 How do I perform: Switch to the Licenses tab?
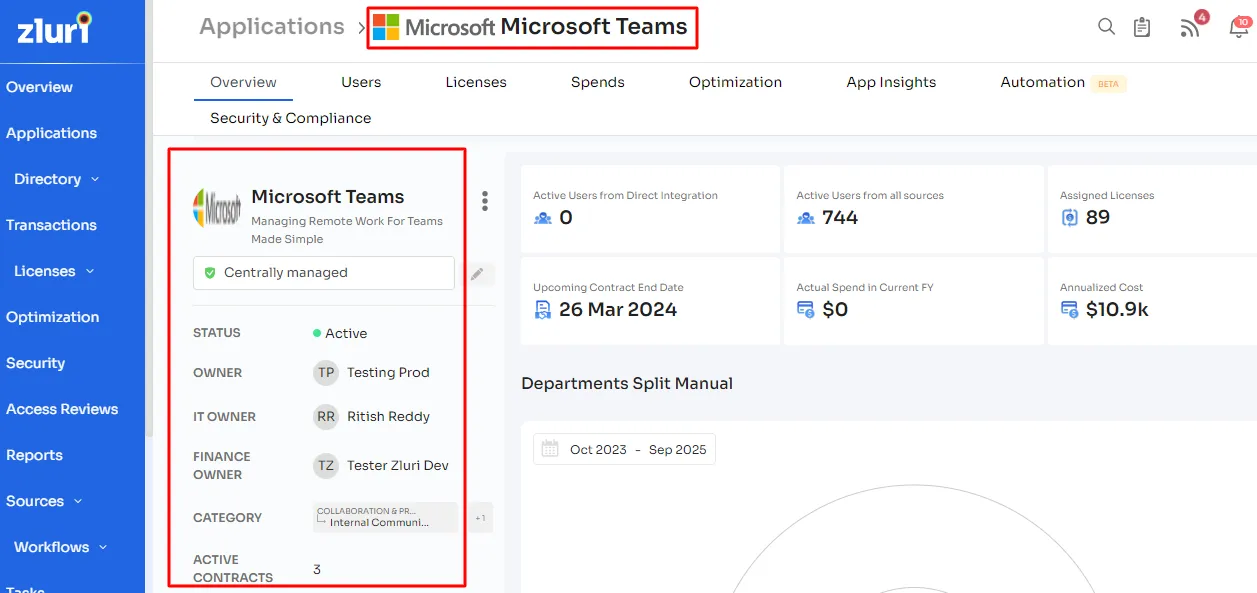click(476, 82)
